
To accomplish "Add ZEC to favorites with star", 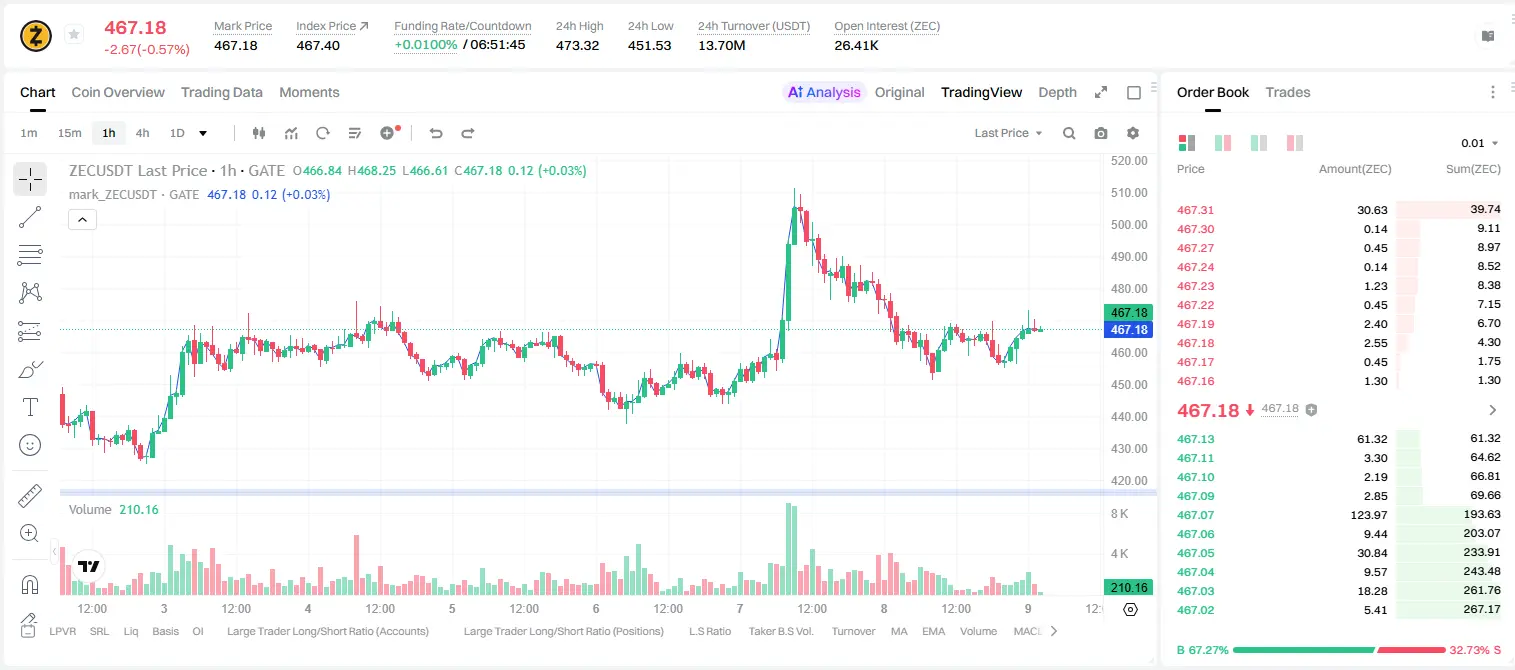I will tap(74, 35).
